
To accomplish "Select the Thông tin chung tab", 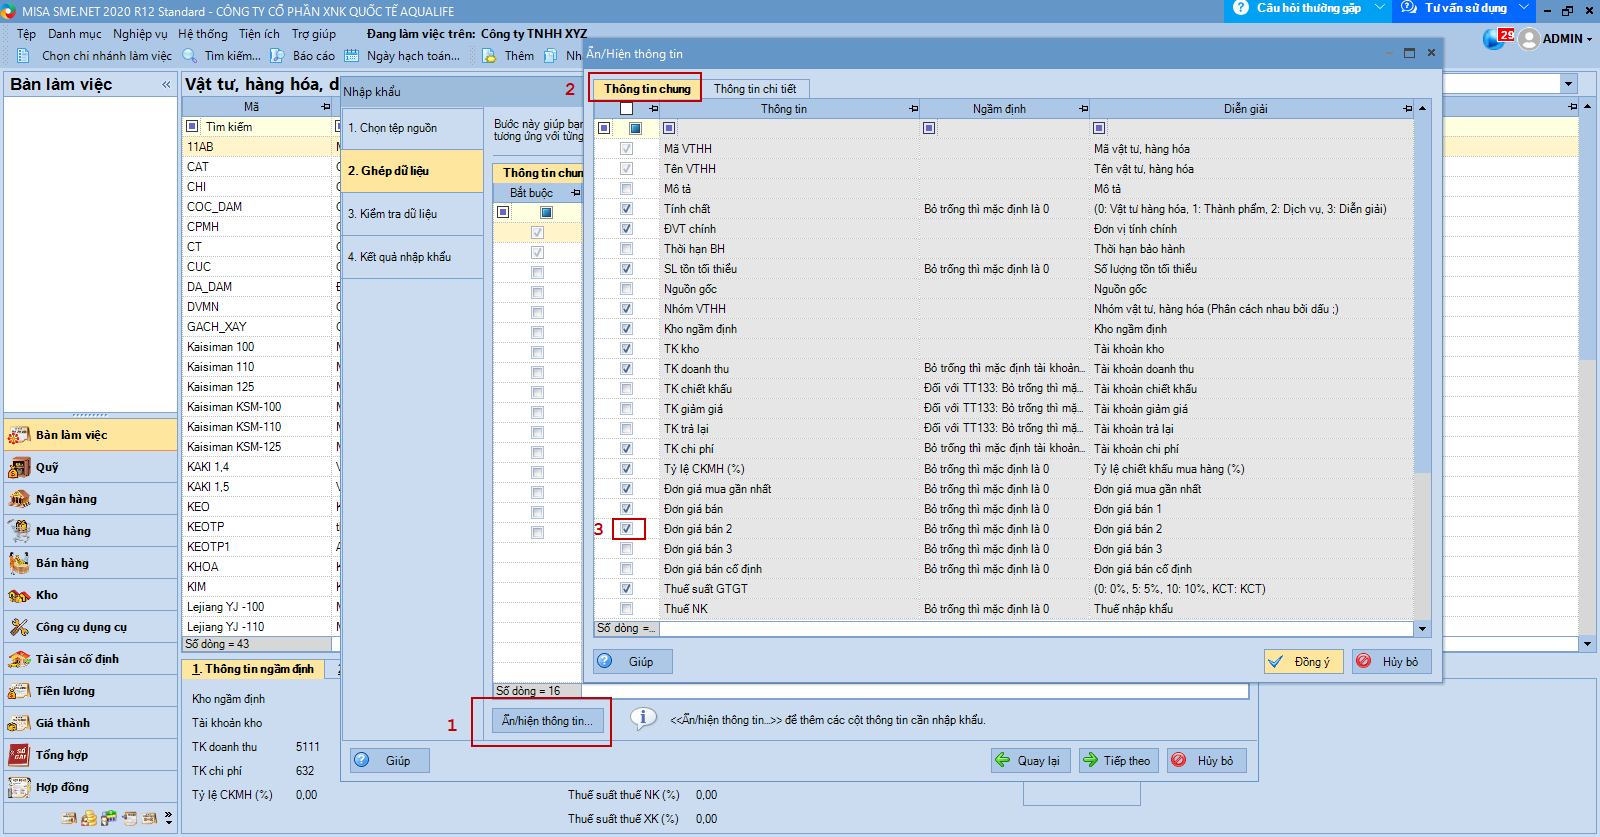I will (646, 89).
